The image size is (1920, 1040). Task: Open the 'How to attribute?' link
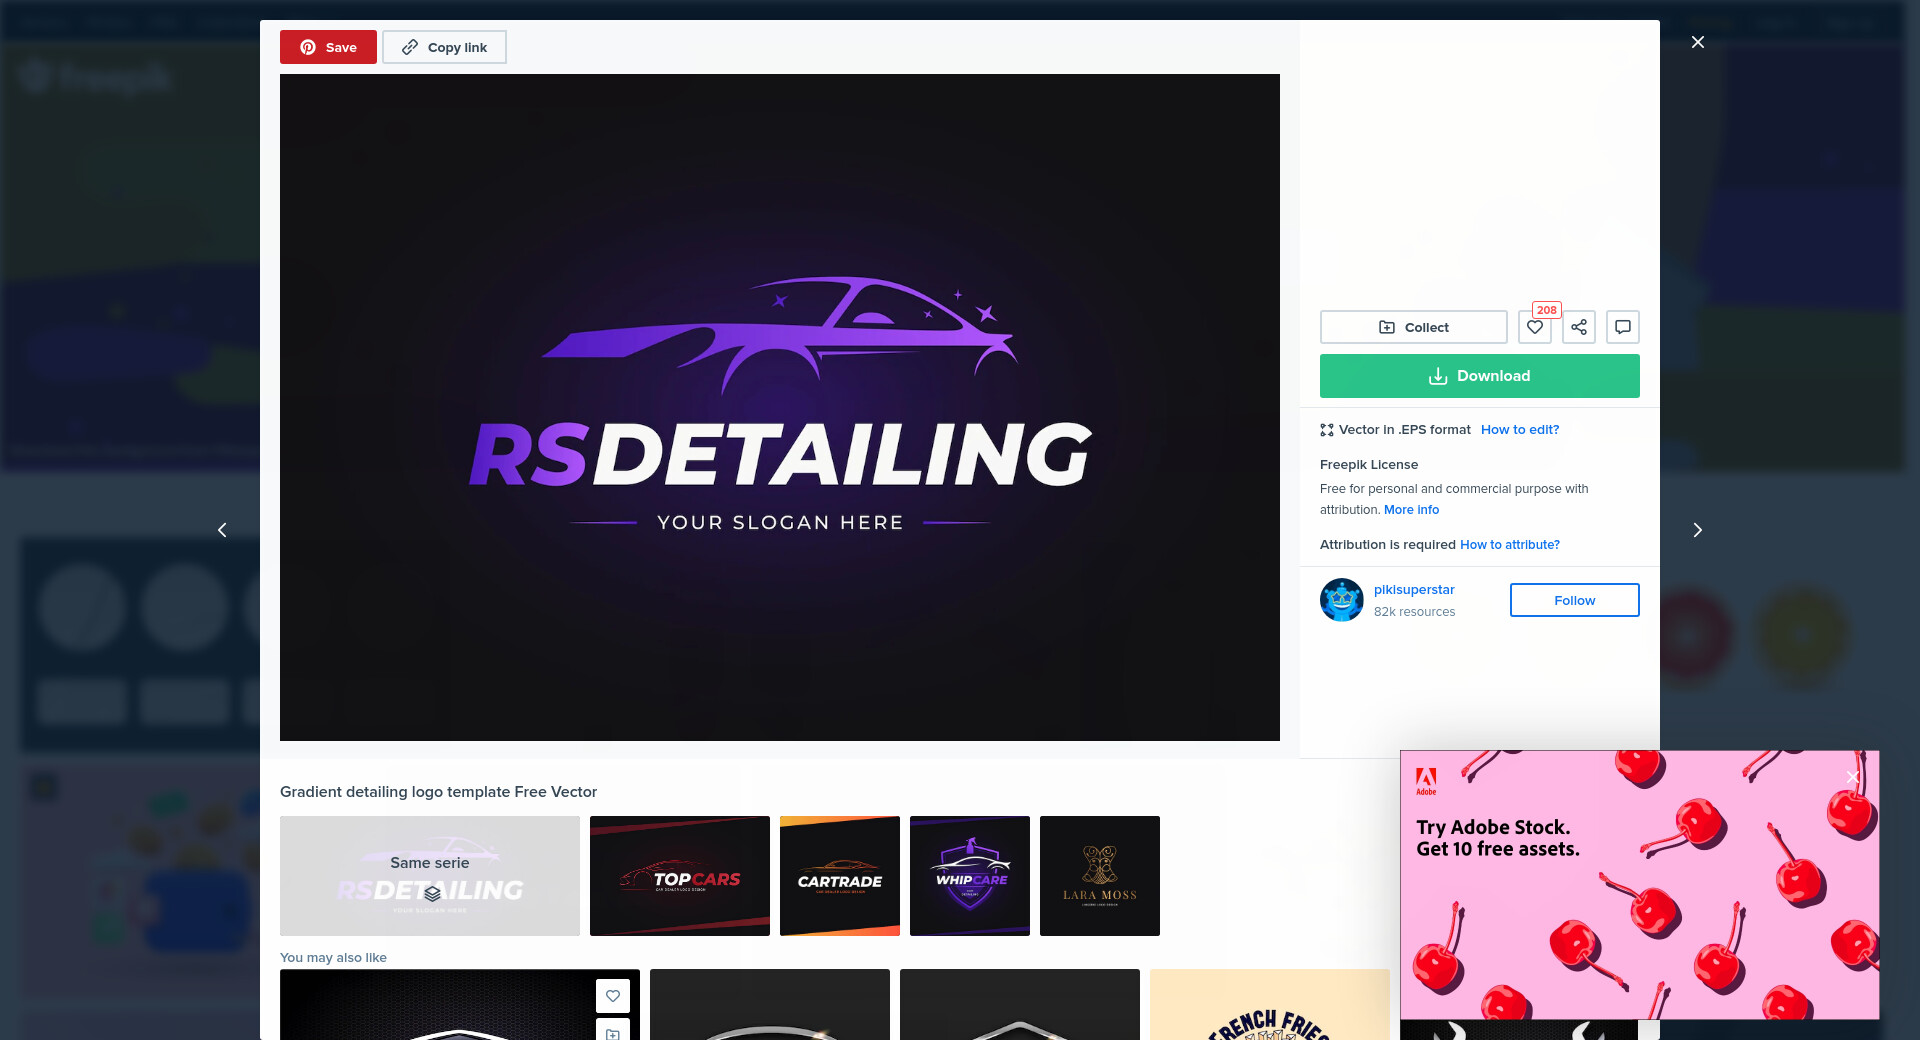click(1509, 545)
